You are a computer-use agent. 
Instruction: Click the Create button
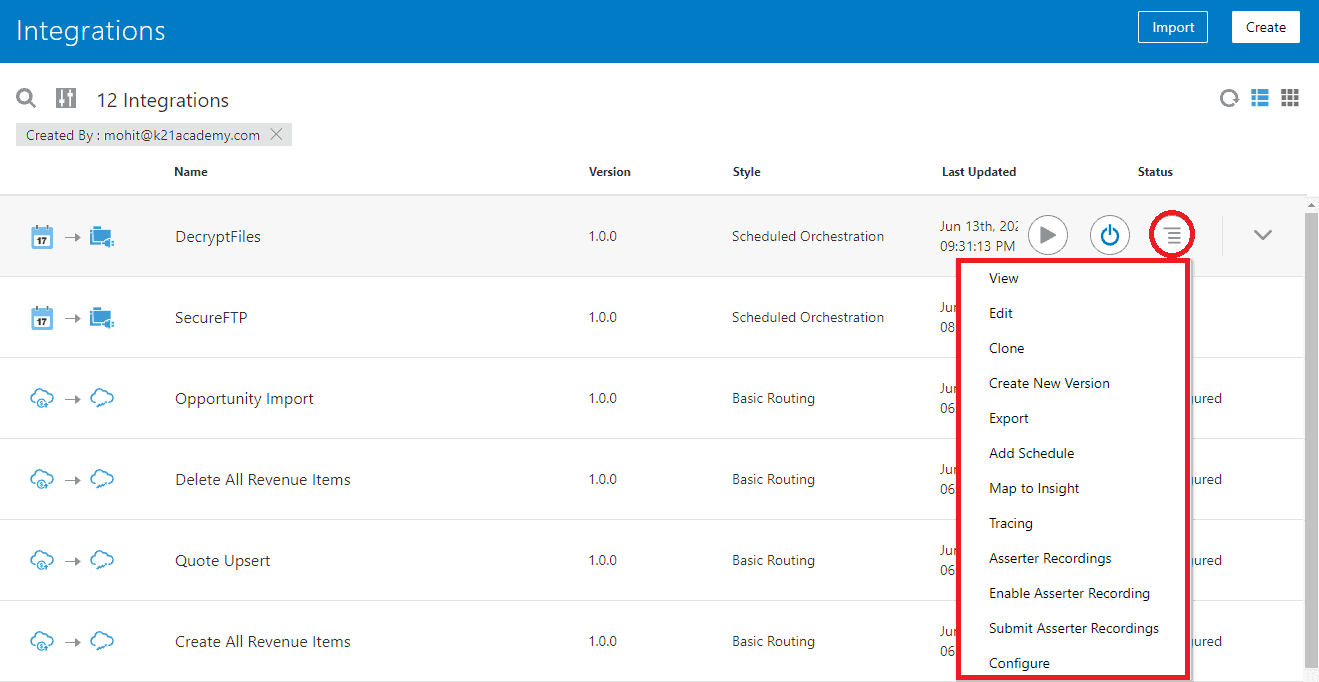[x=1265, y=27]
